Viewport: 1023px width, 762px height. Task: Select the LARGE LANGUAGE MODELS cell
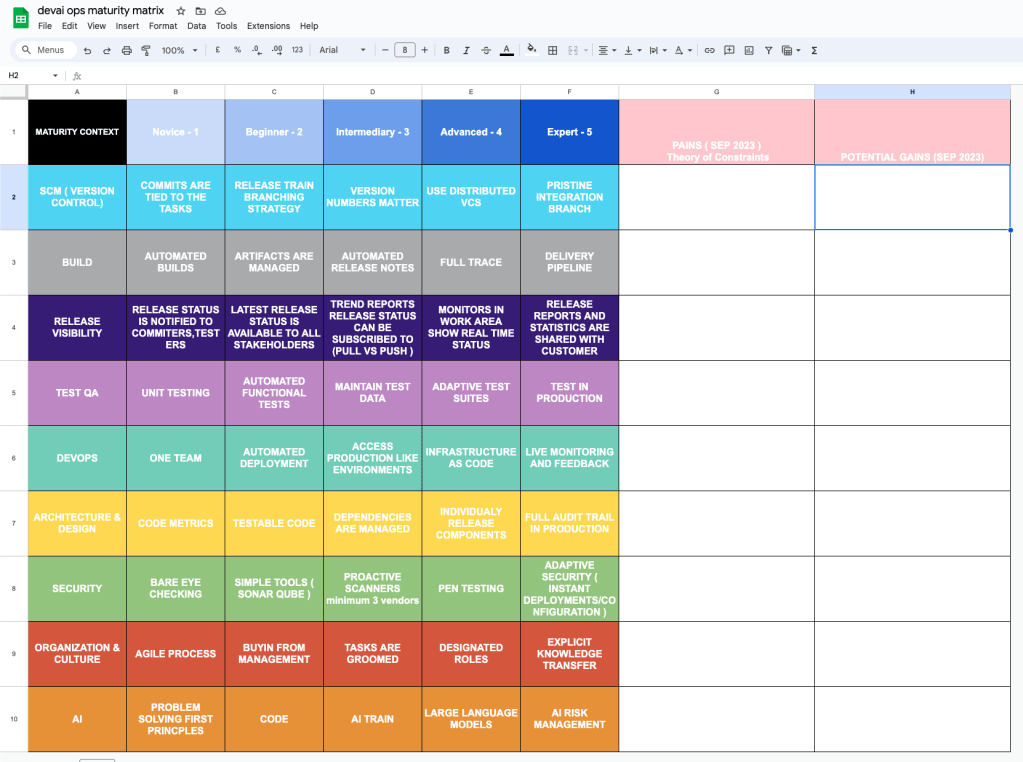[471, 719]
